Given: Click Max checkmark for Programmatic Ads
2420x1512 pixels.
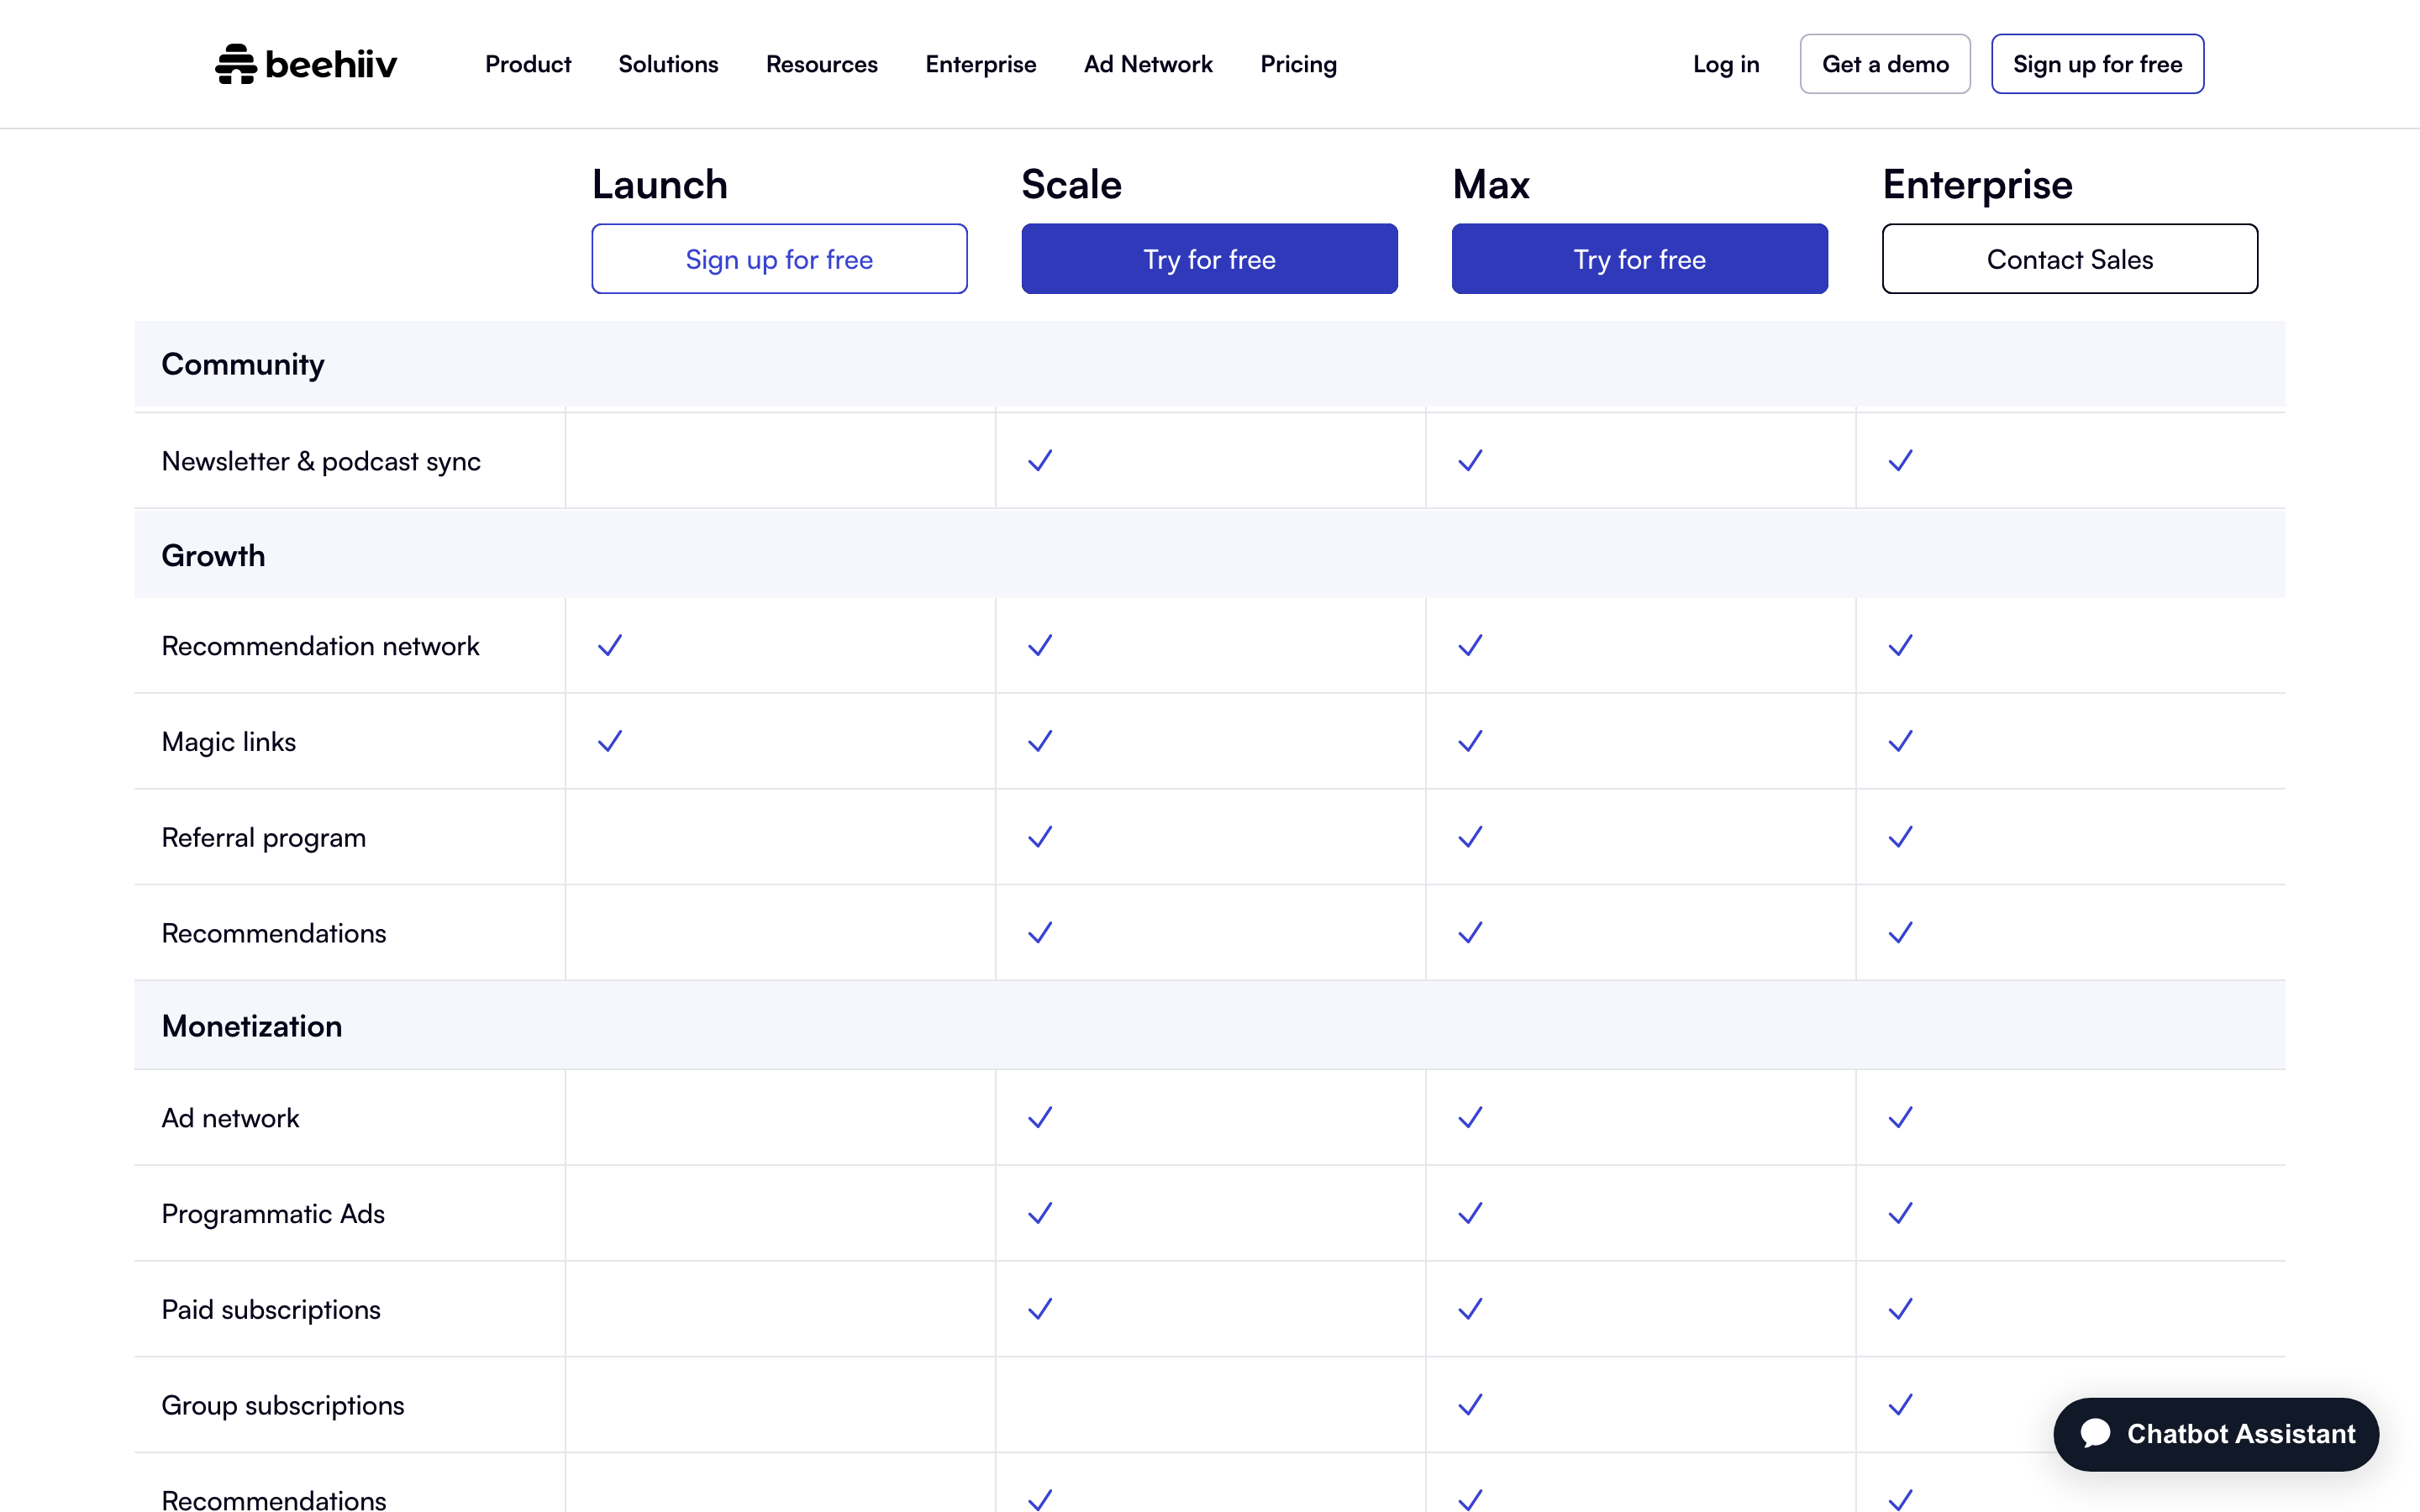Looking at the screenshot, I should tap(1470, 1213).
